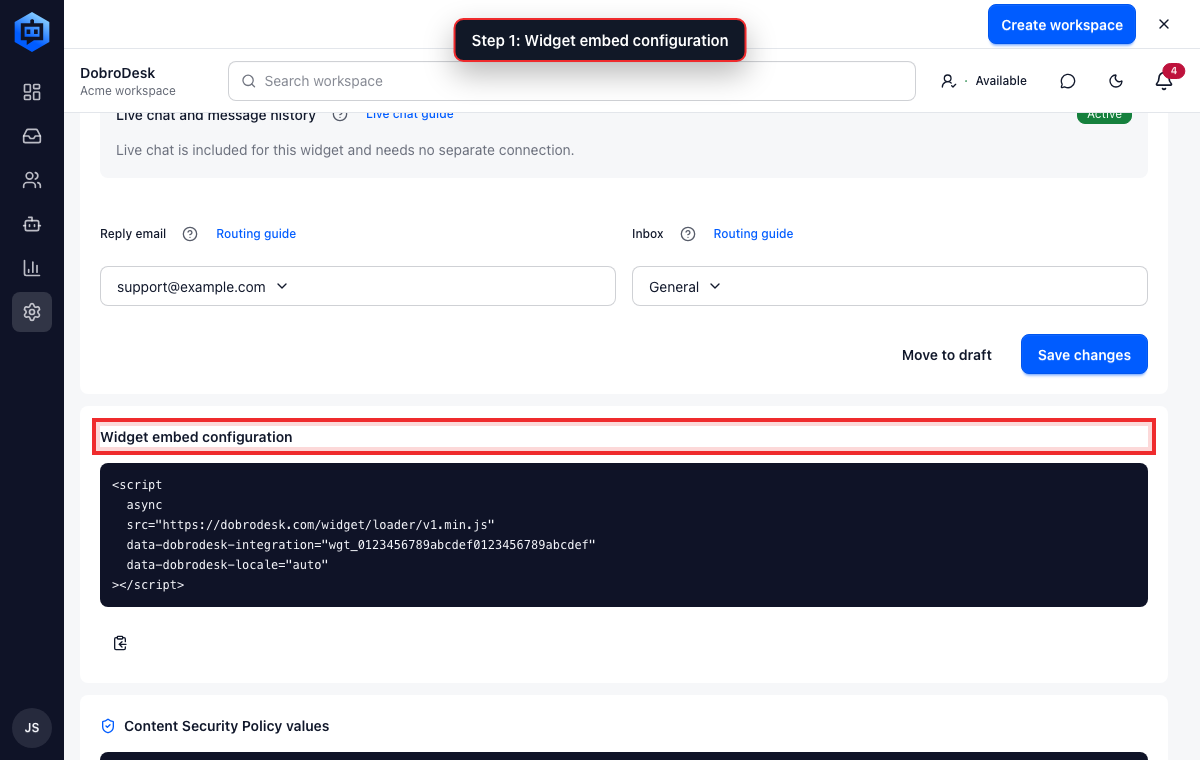The height and width of the screenshot is (760, 1200).
Task: Open the chat bubble icon in header
Action: click(x=1068, y=81)
